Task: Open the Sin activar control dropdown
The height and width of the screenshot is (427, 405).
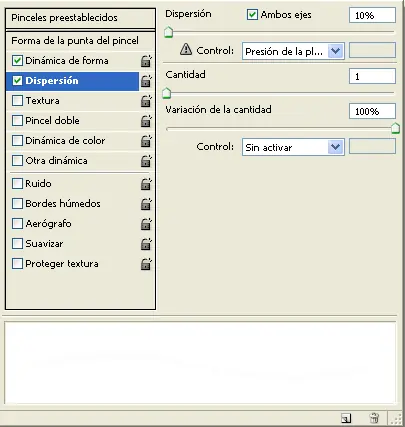Action: (293, 147)
